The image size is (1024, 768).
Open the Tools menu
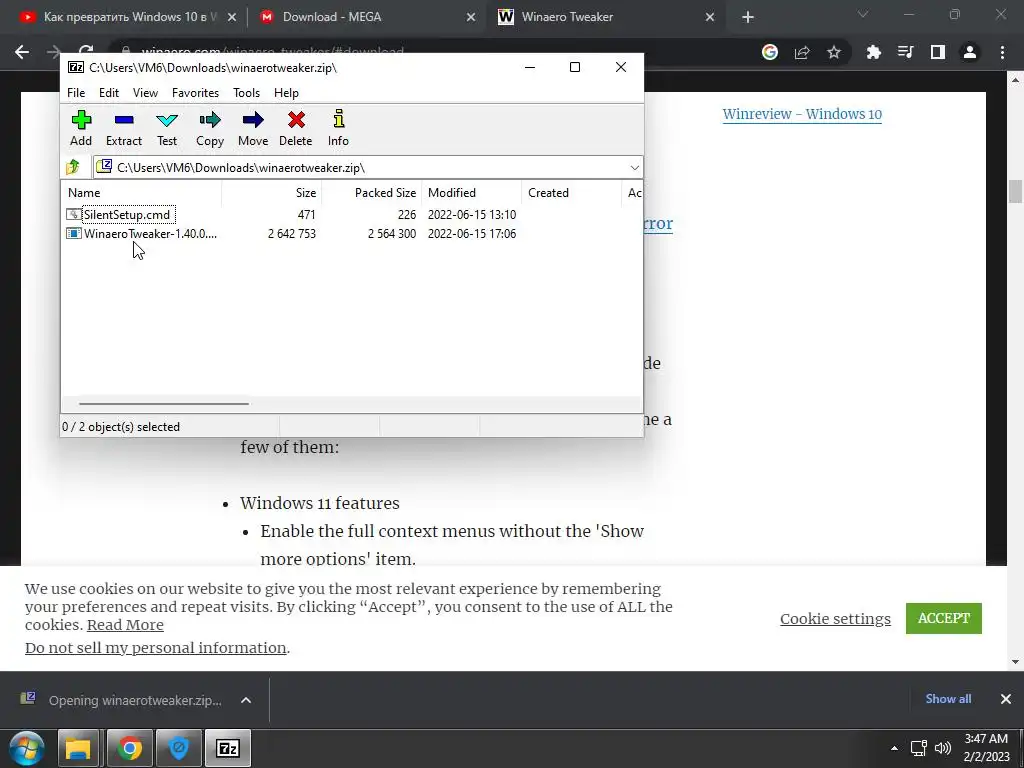coord(246,93)
